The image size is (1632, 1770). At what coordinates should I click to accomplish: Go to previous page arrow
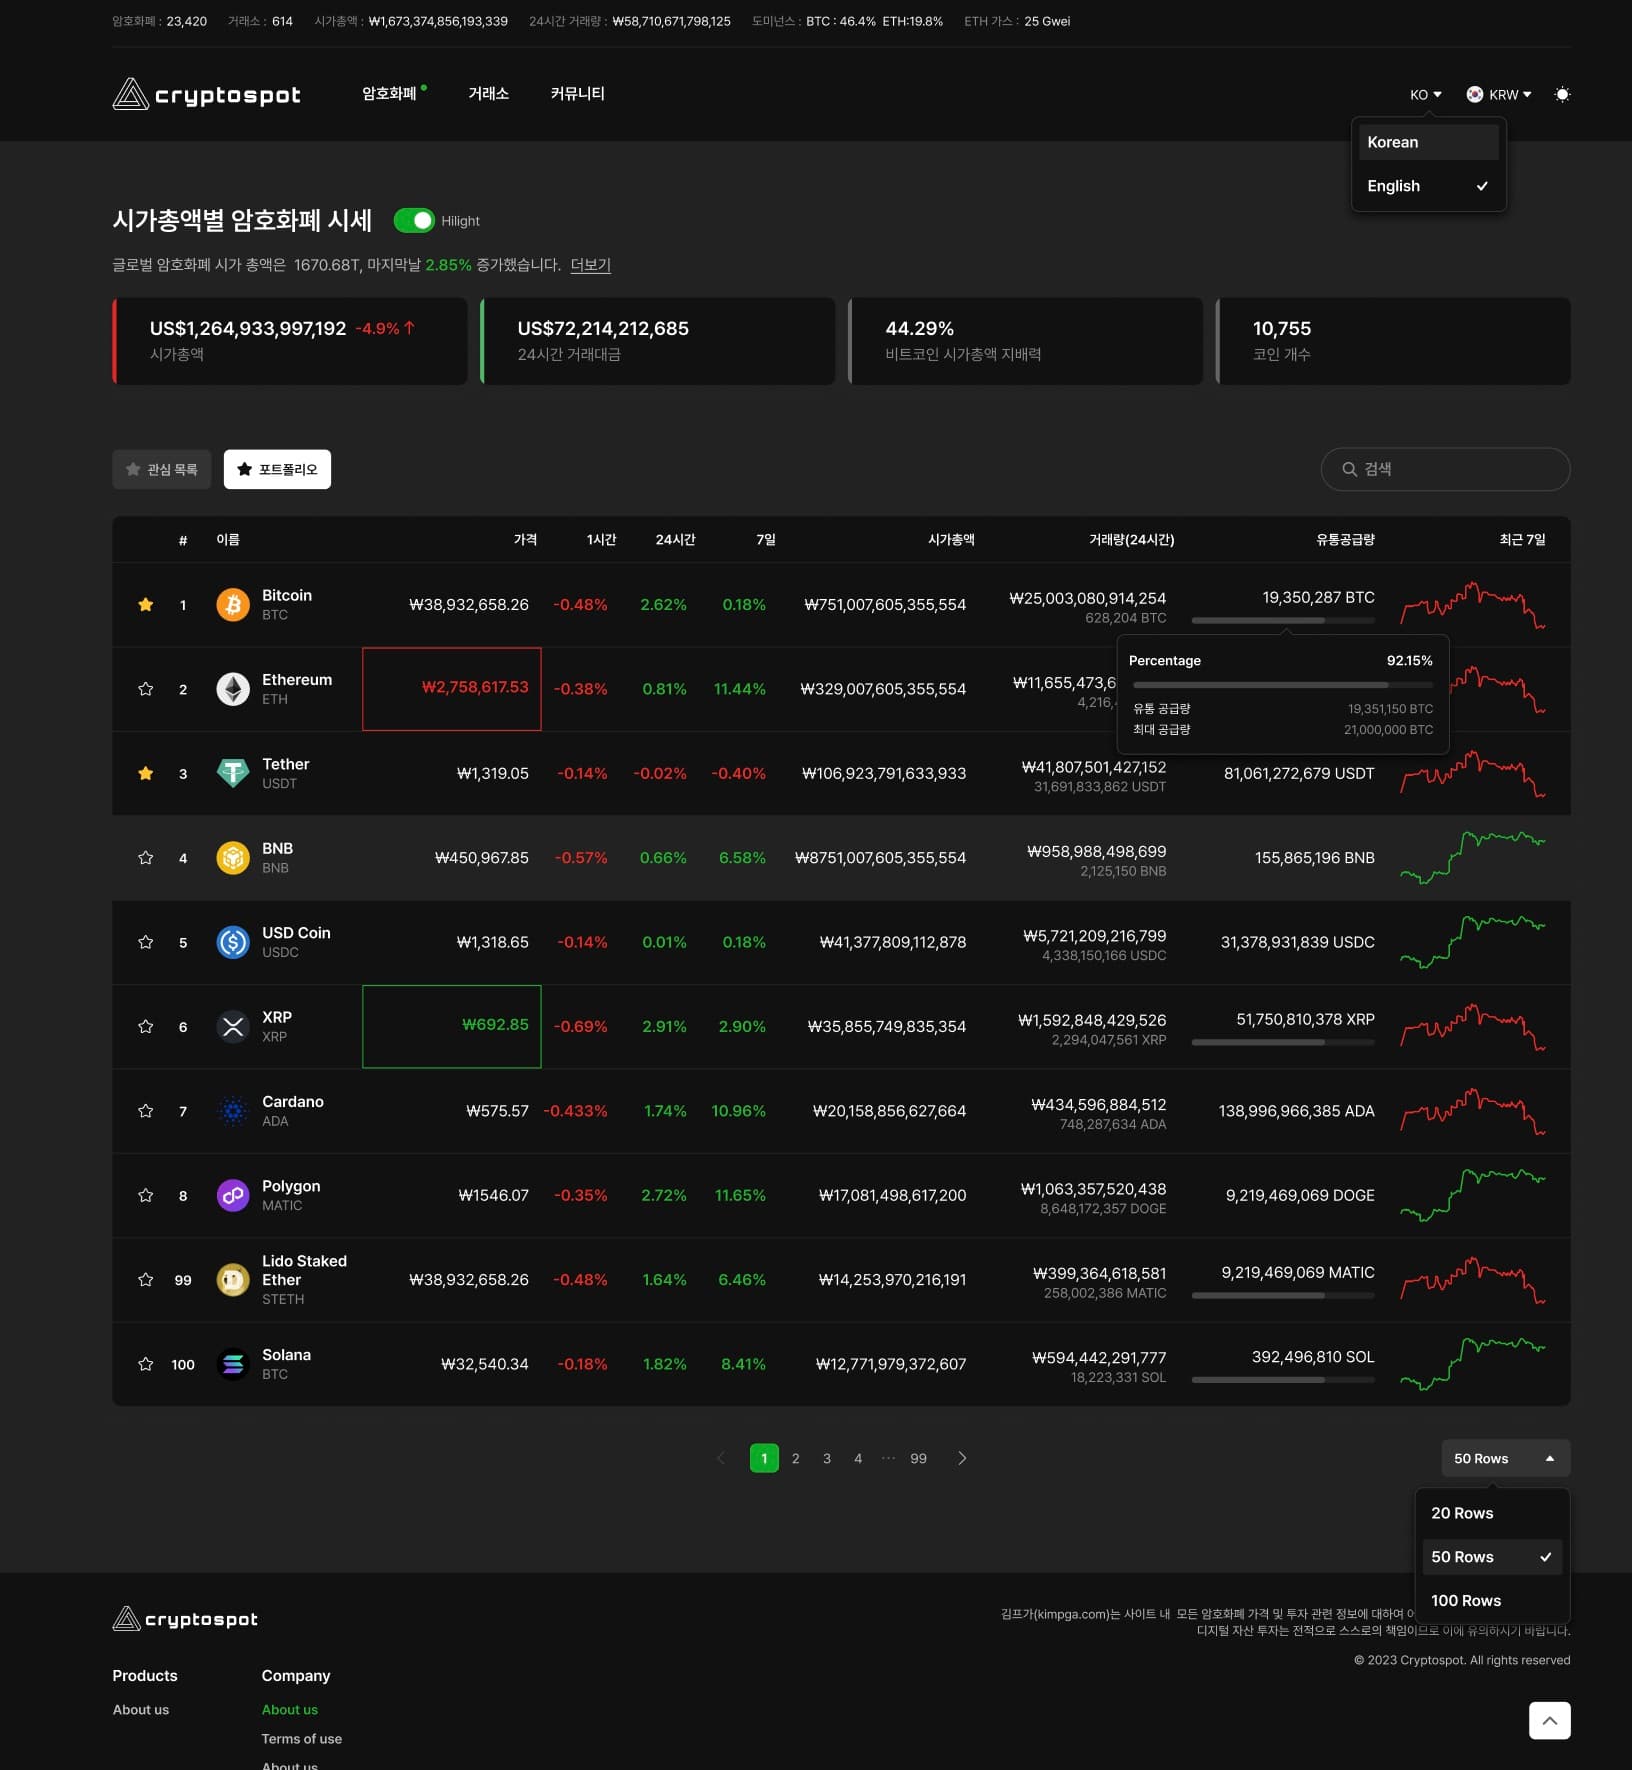tap(721, 1458)
